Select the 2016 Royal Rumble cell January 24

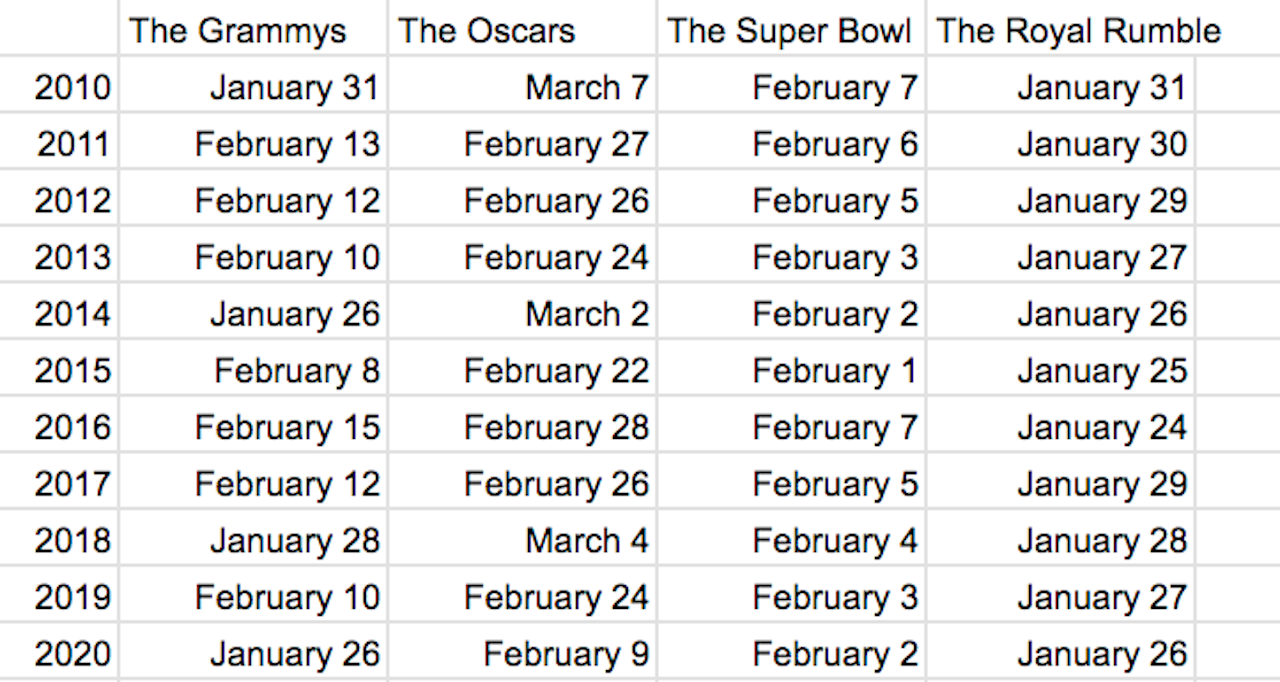(x=1060, y=428)
